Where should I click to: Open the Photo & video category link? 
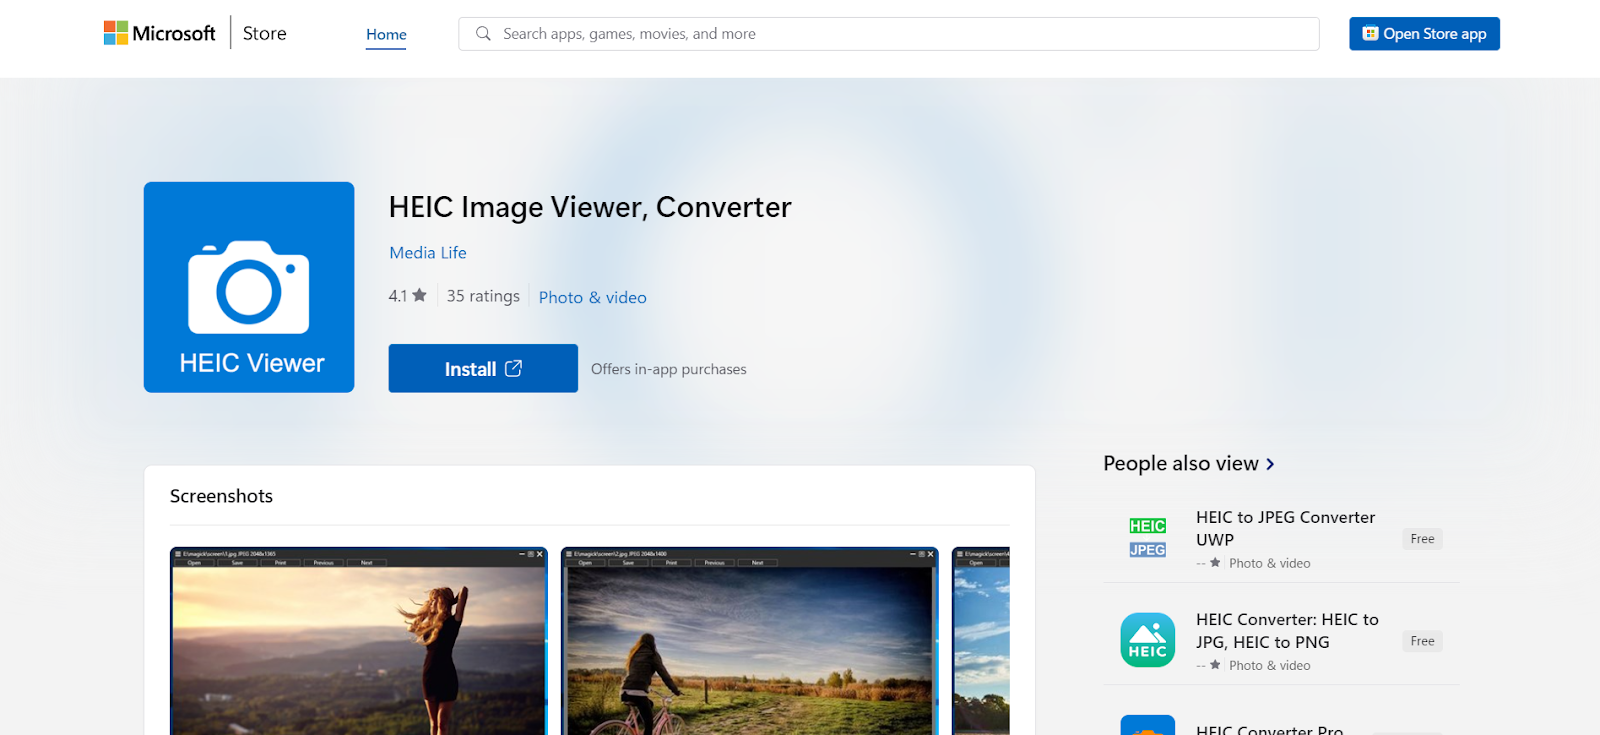[592, 297]
